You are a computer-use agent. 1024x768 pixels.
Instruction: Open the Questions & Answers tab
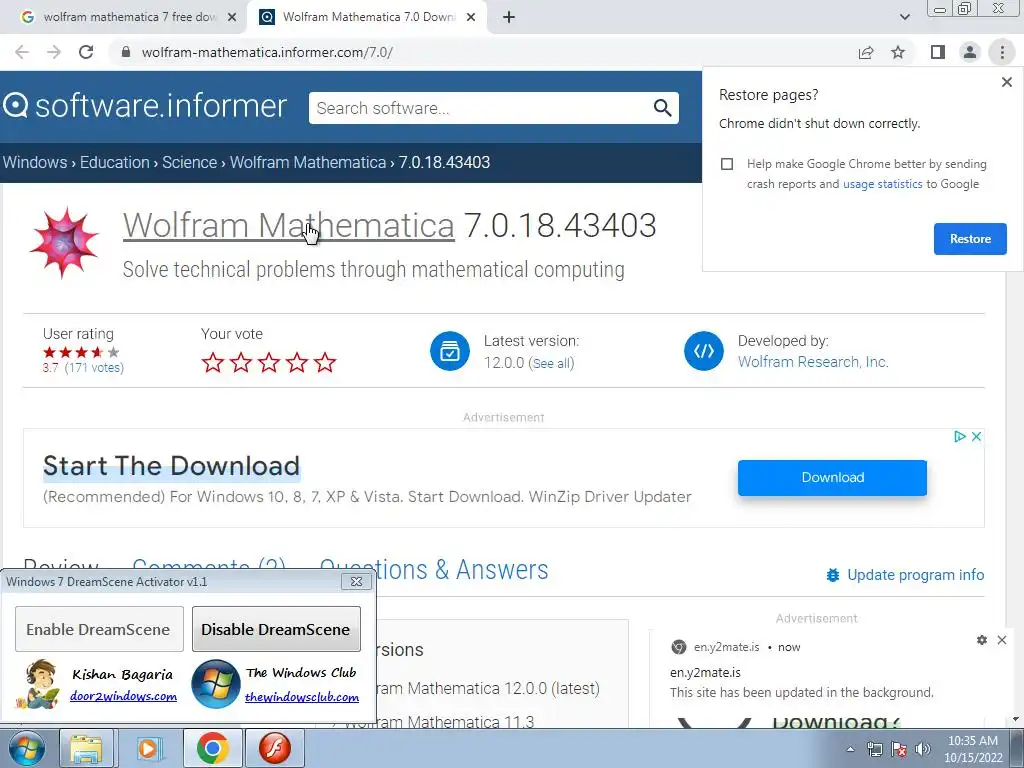(434, 569)
